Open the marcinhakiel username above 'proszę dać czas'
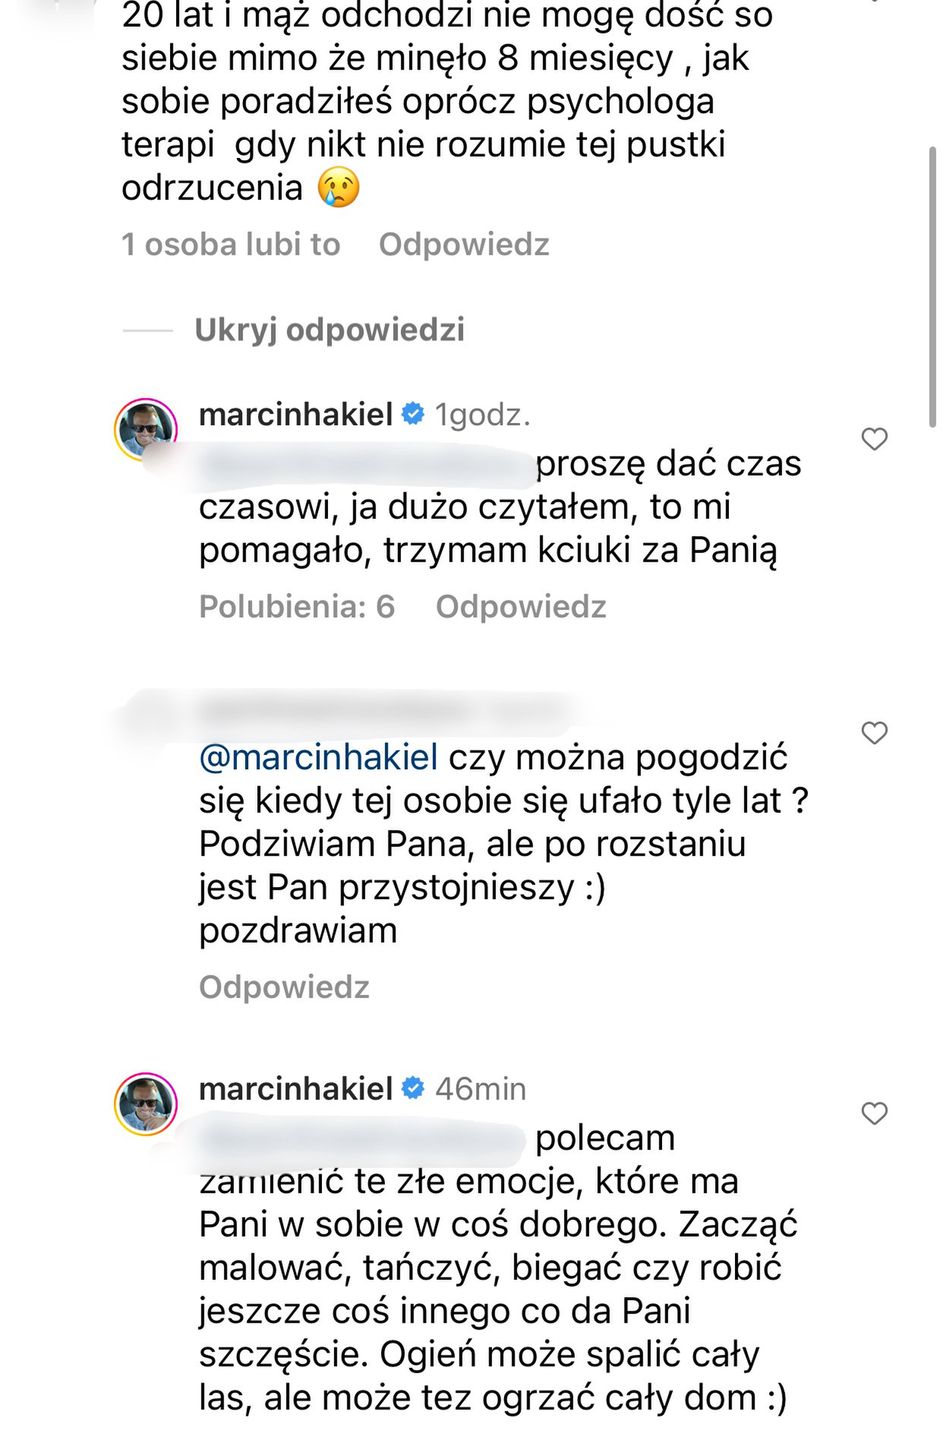 [x=295, y=414]
